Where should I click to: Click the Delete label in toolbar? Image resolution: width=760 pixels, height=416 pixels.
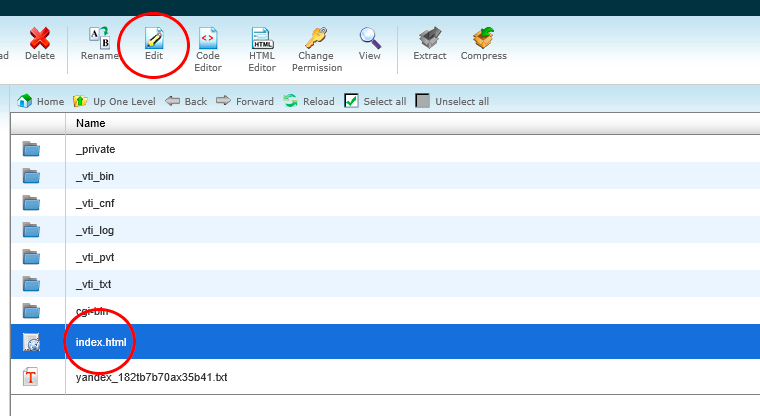[40, 56]
